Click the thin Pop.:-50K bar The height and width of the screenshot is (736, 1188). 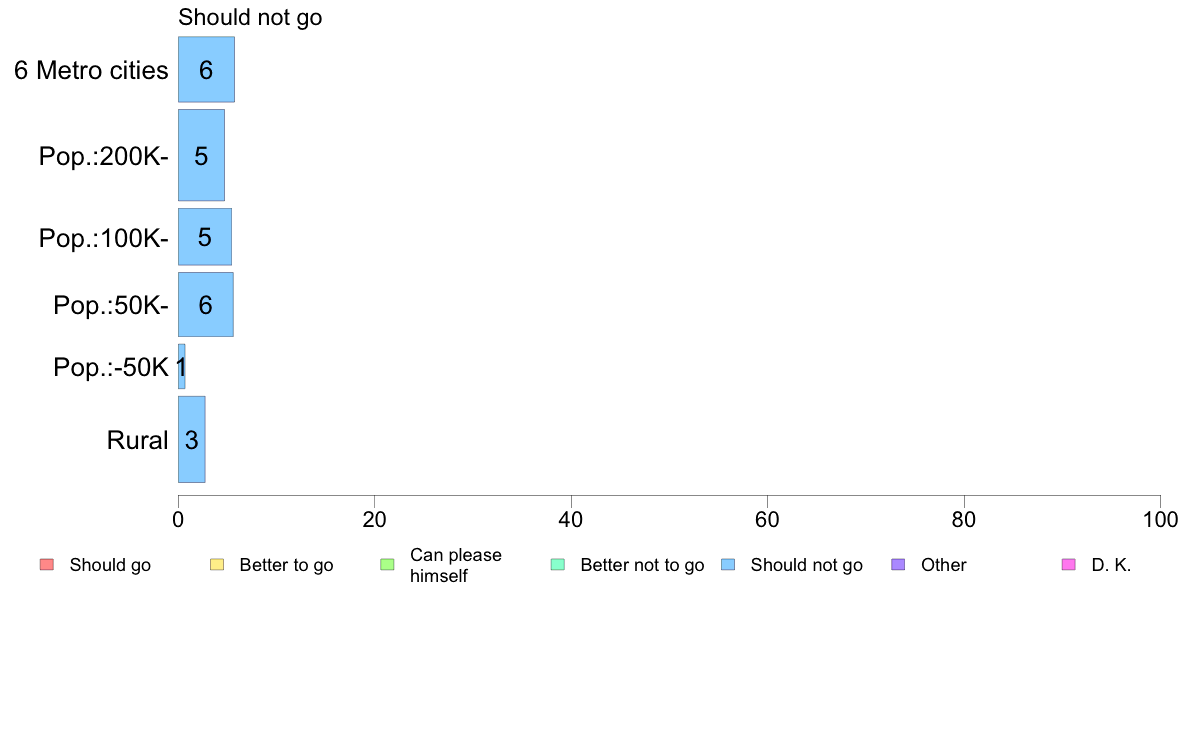point(182,367)
